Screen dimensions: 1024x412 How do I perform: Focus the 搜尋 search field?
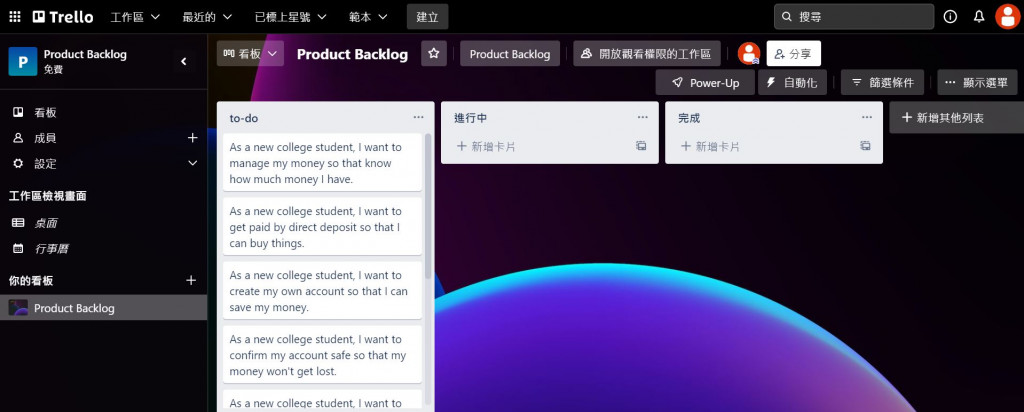tap(854, 16)
